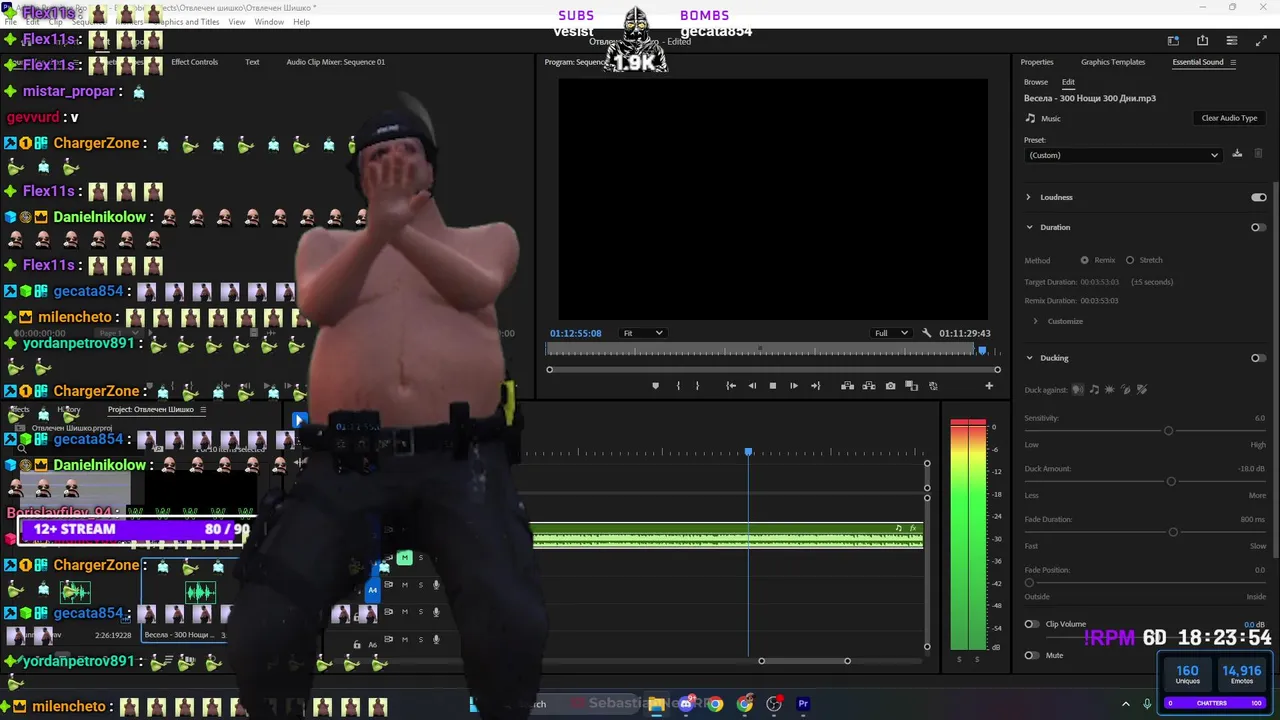Click the Mark Out brace icon

(697, 386)
